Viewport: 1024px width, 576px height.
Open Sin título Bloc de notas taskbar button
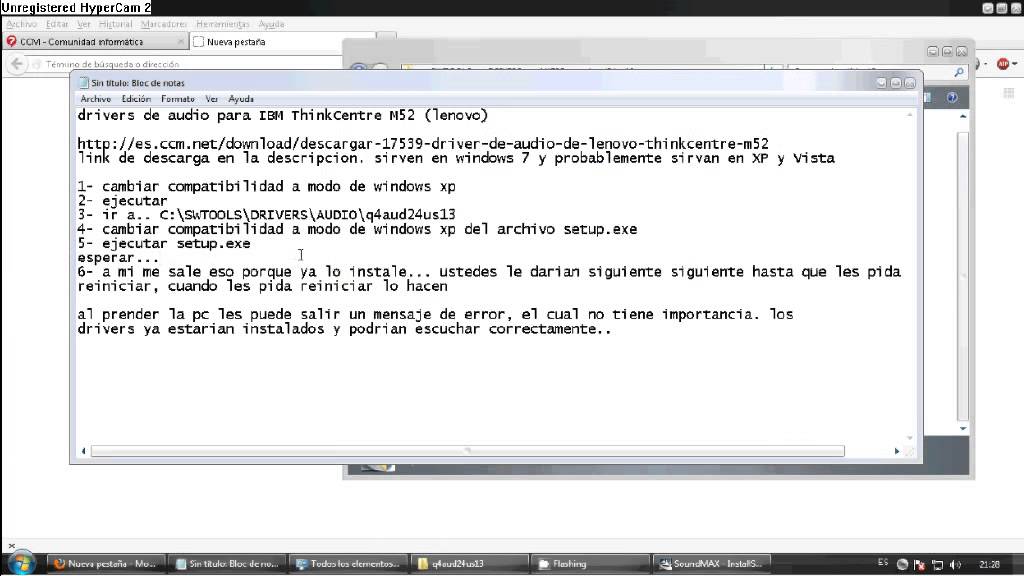227,564
